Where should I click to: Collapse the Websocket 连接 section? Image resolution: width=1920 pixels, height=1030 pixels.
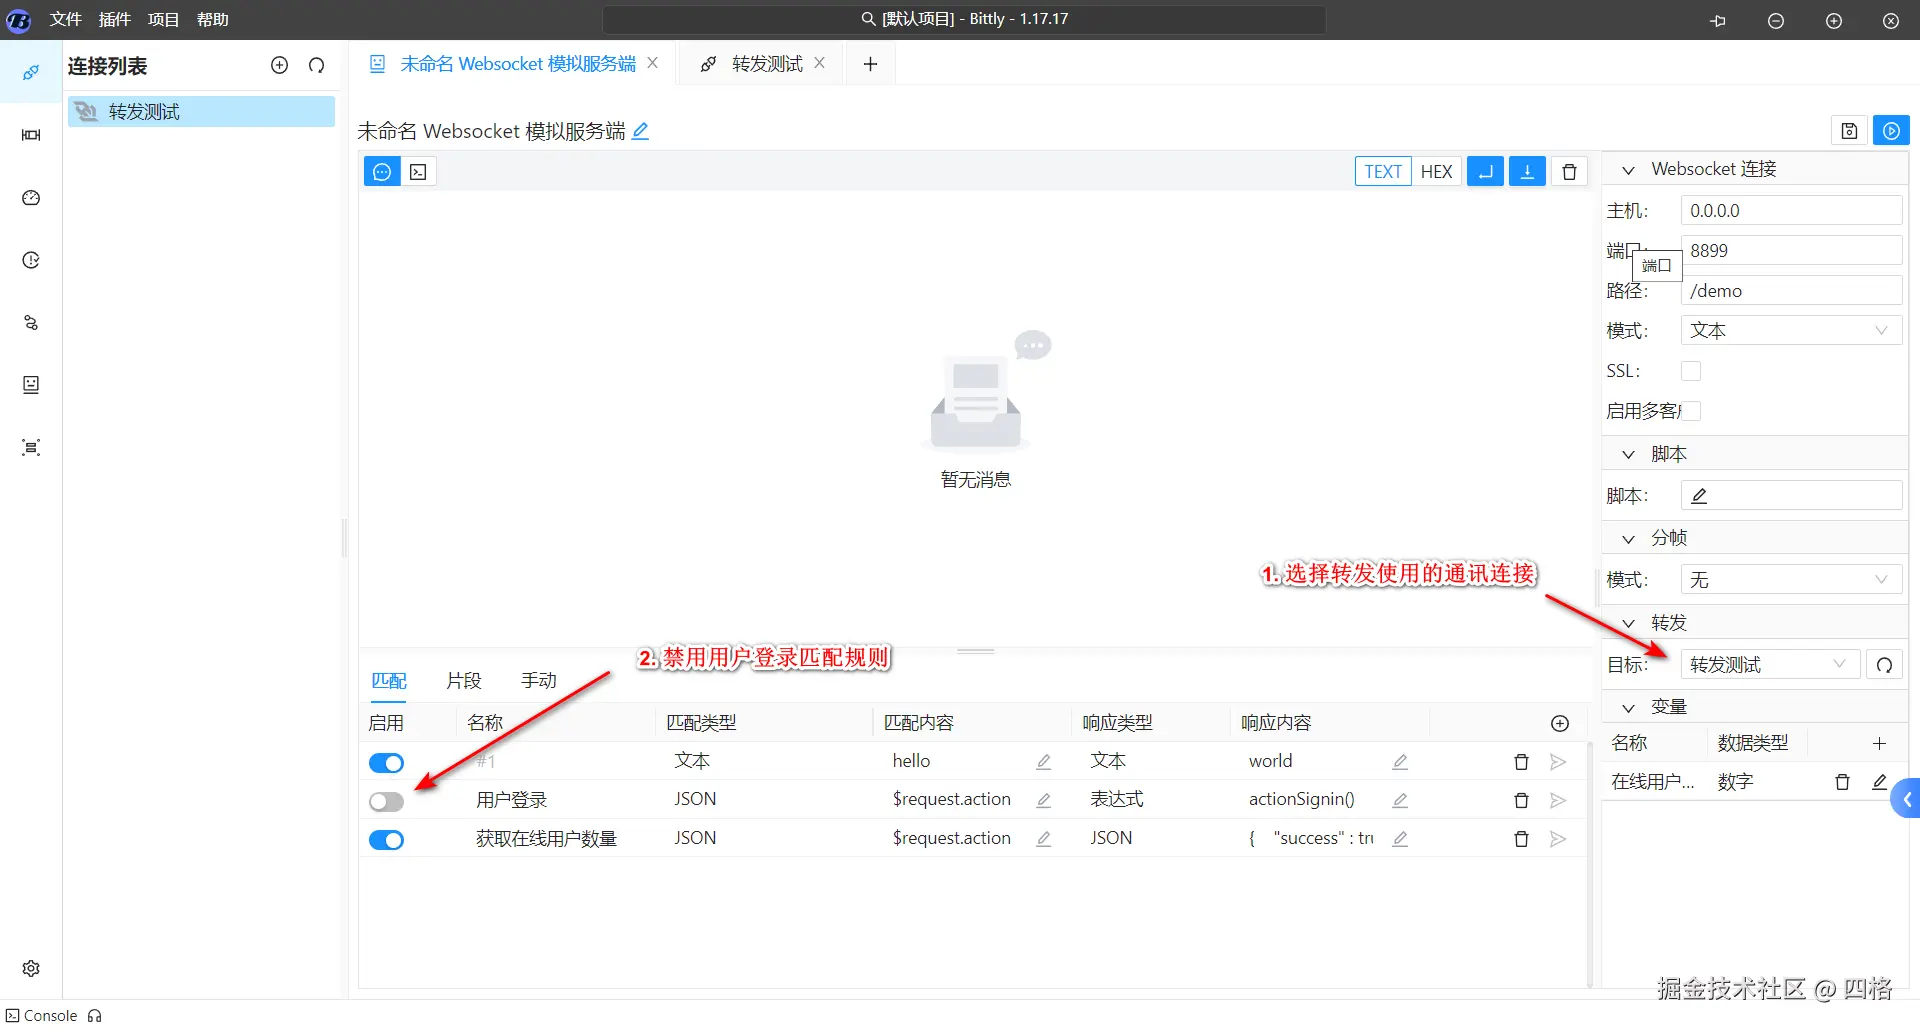coord(1628,170)
